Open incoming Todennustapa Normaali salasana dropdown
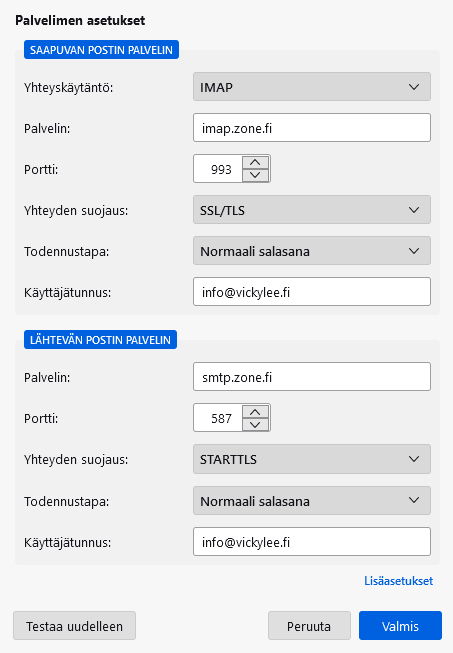Screen dimensions: 453x653 point(312,251)
